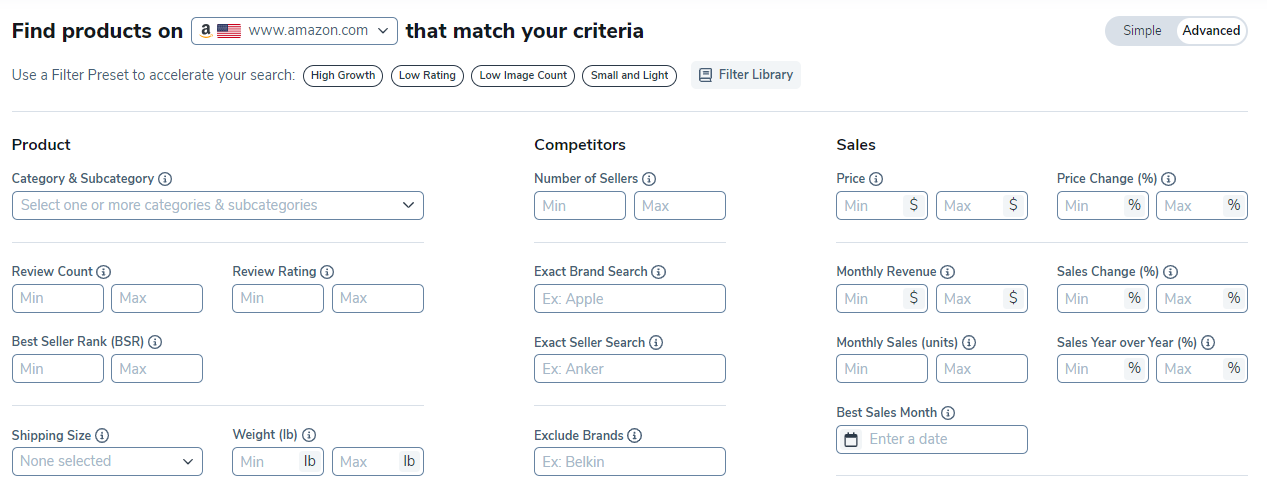The image size is (1267, 494).
Task: Select the Advanced mode toggle
Action: (1211, 31)
